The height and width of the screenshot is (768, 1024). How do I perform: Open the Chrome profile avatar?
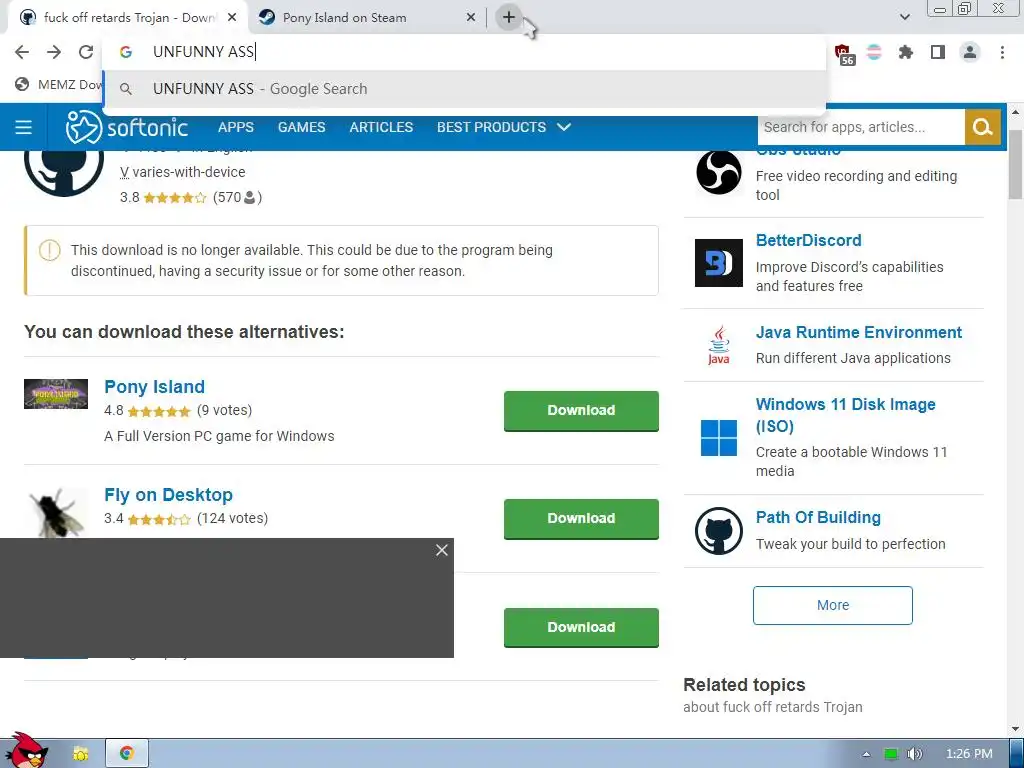click(x=970, y=52)
